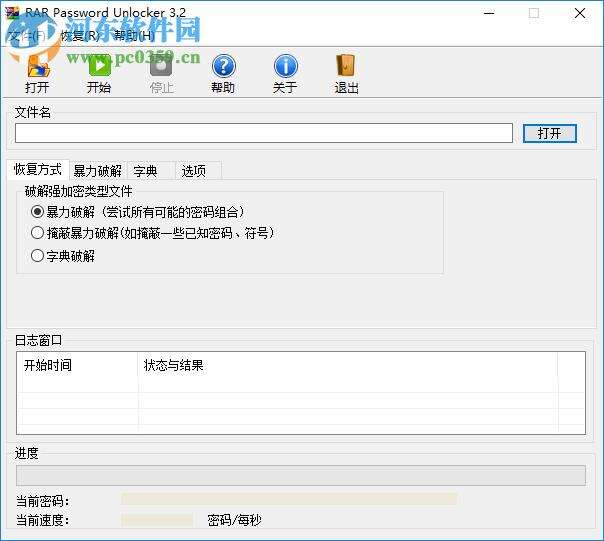The height and width of the screenshot is (541, 604).
Task: Click the 当前速度 value field
Action: pos(157,520)
